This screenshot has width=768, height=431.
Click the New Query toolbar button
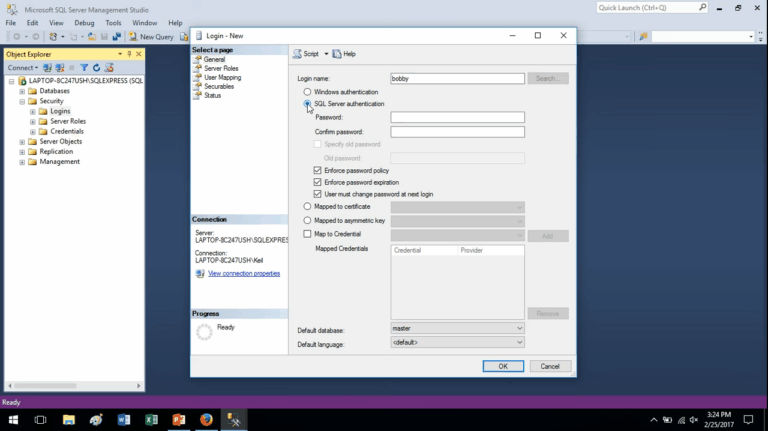tap(151, 37)
